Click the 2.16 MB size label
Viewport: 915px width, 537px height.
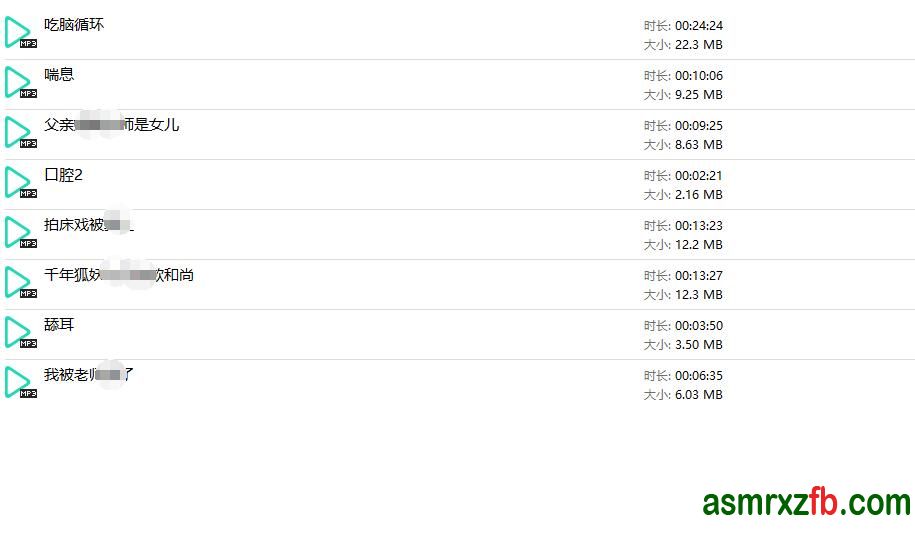[x=698, y=195]
